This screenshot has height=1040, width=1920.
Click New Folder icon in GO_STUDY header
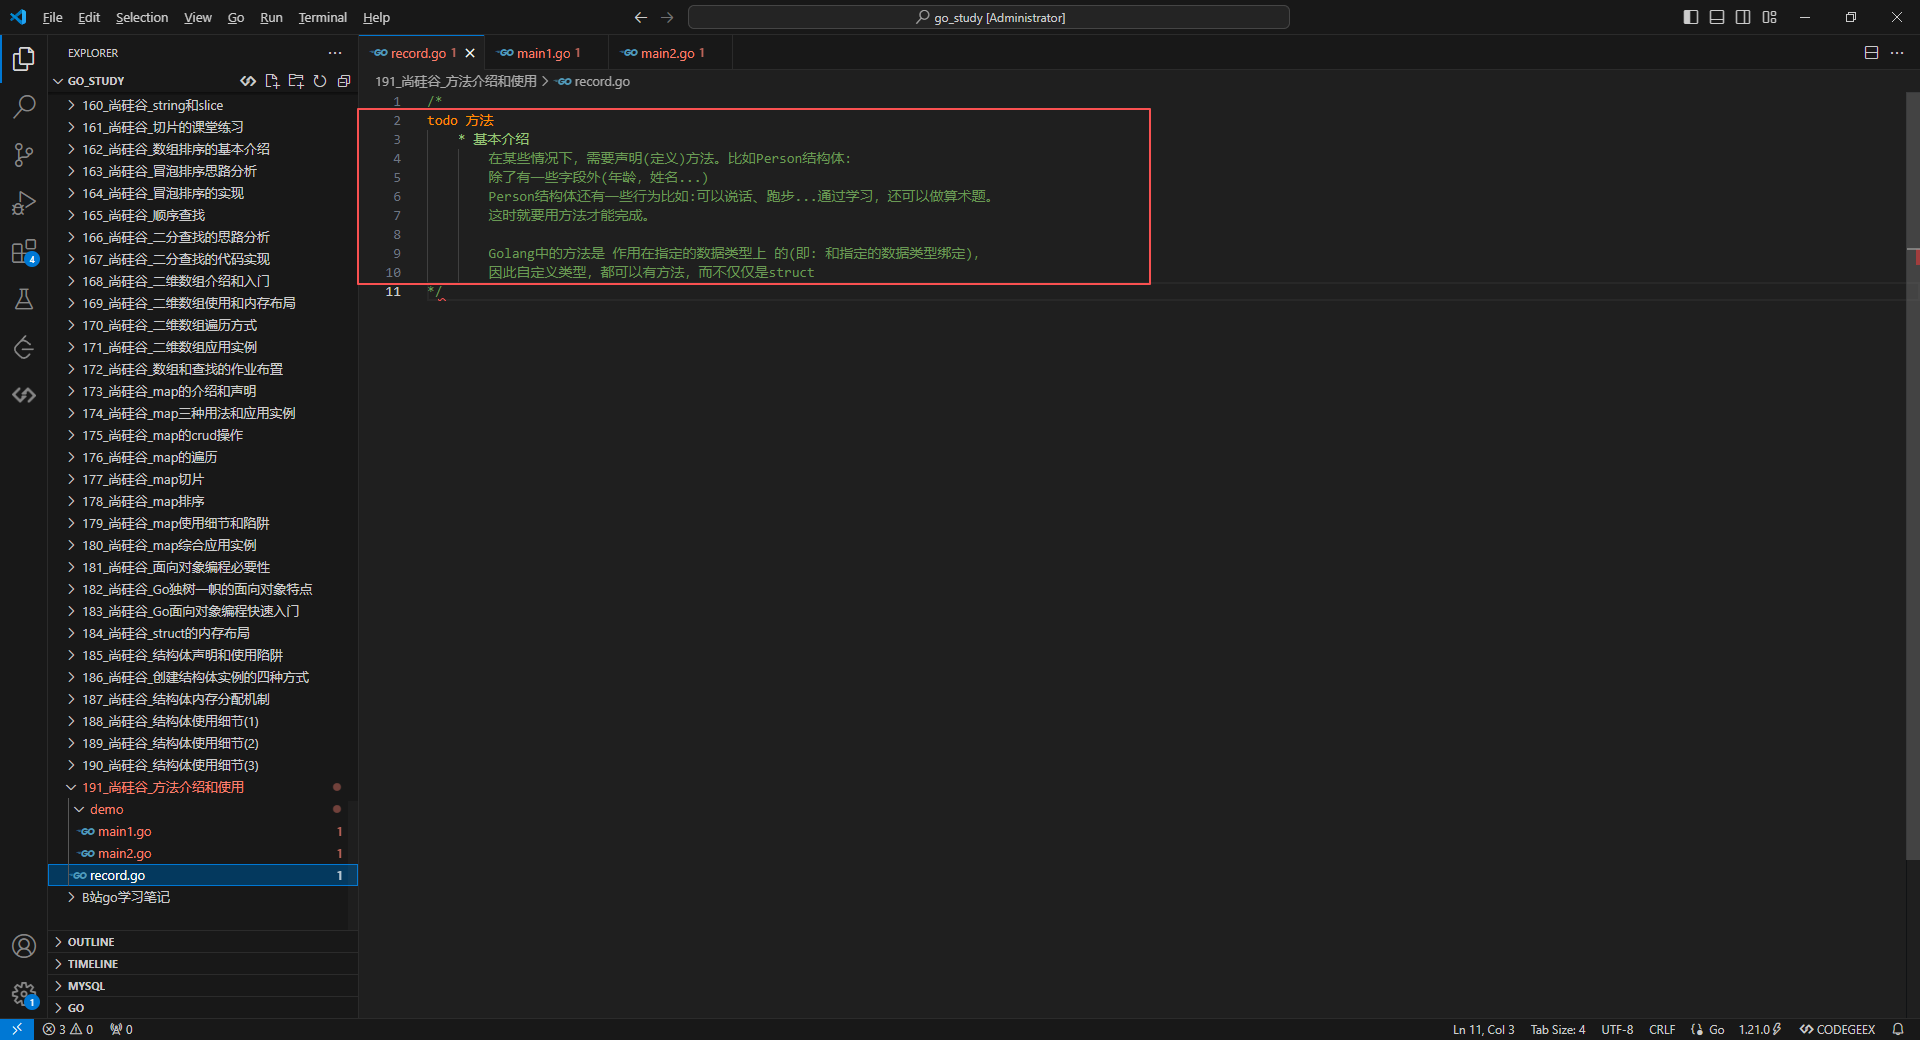pos(296,81)
